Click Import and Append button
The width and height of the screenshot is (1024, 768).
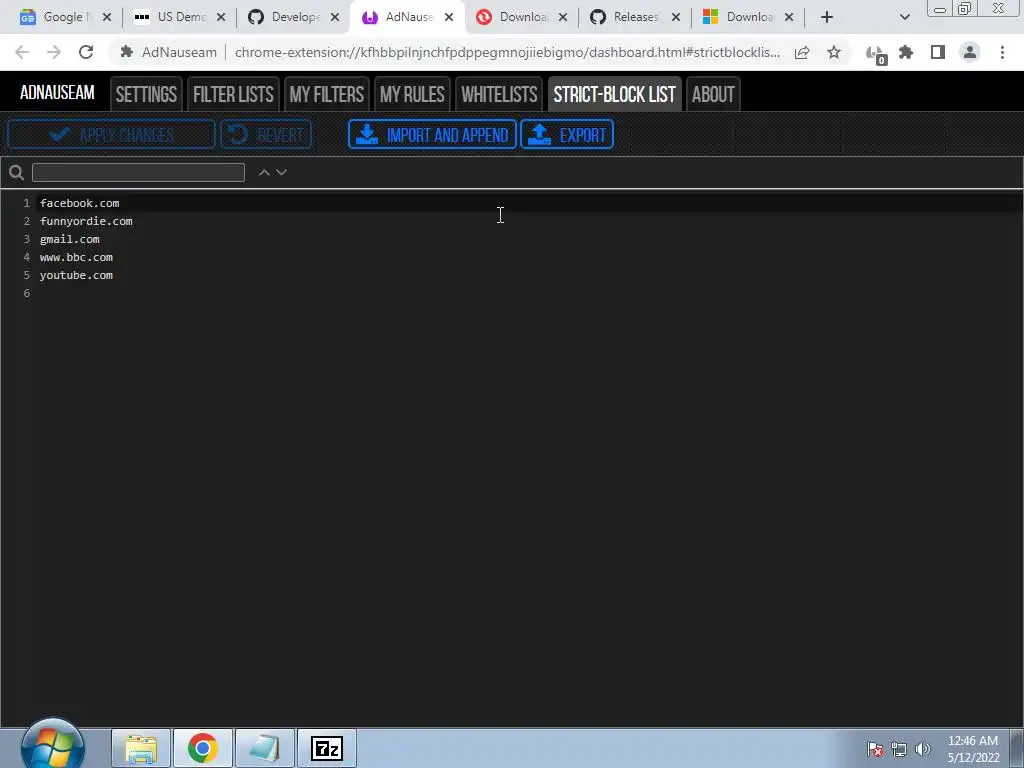pos(432,135)
